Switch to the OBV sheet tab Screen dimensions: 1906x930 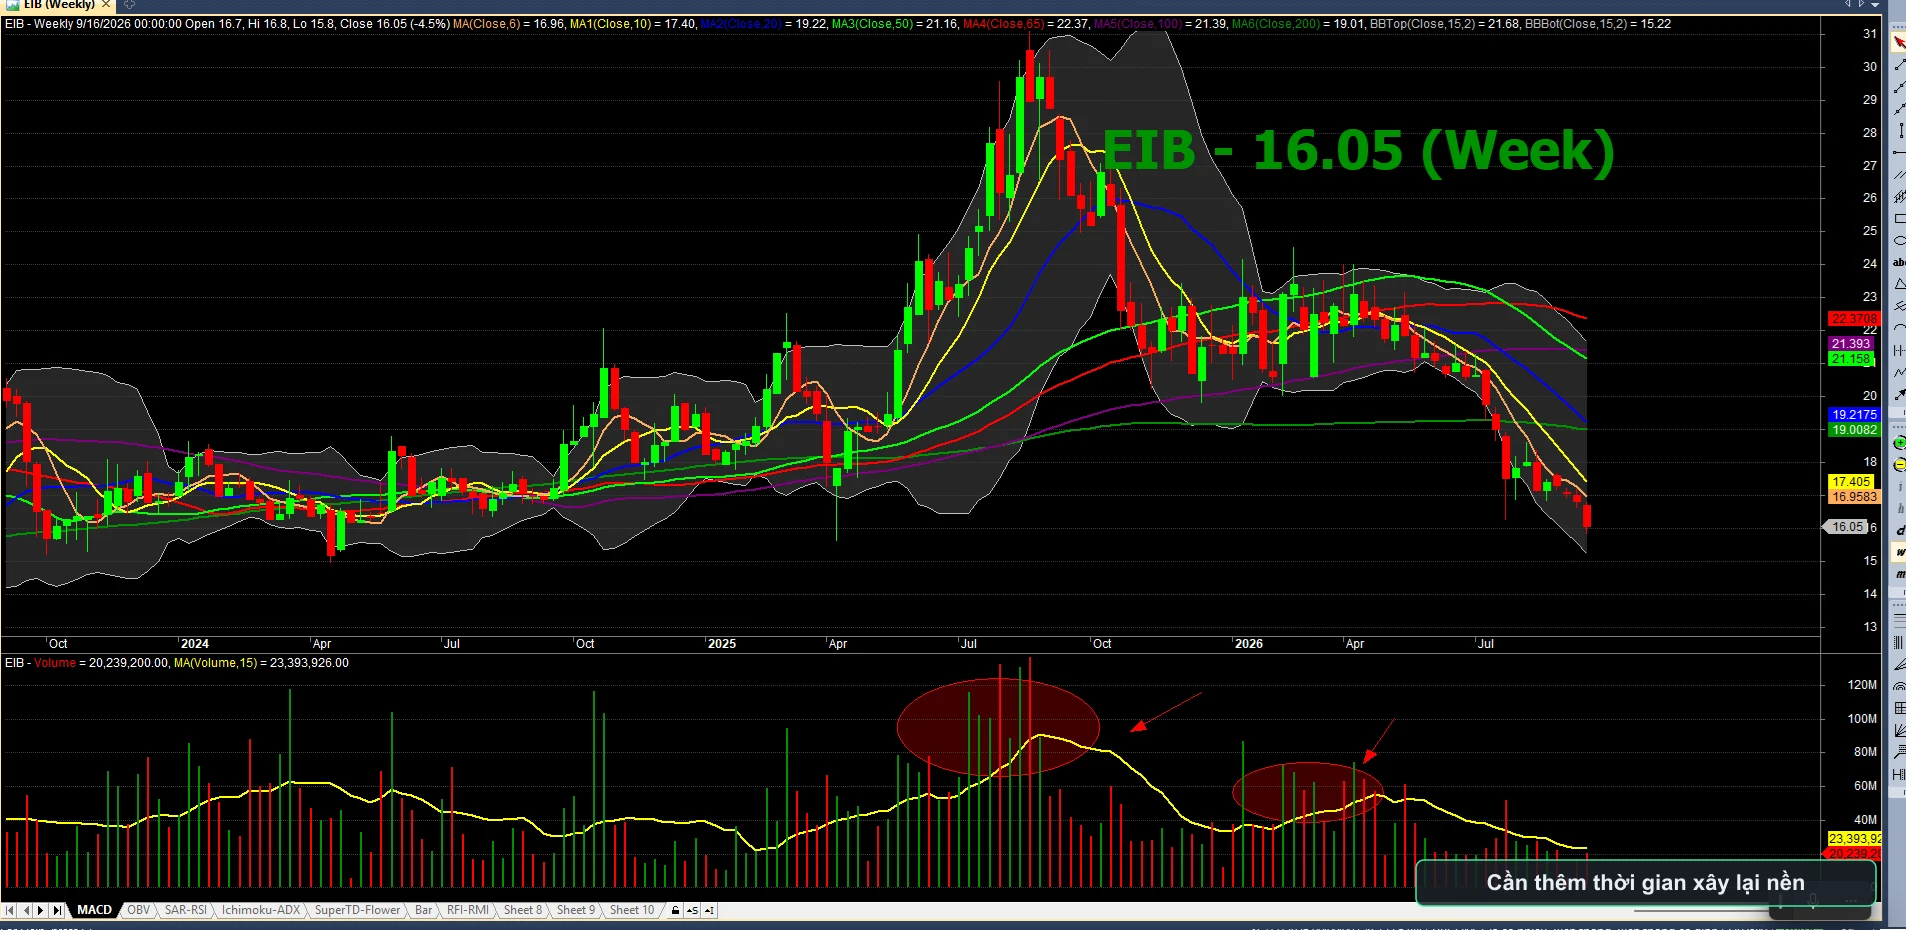[138, 910]
